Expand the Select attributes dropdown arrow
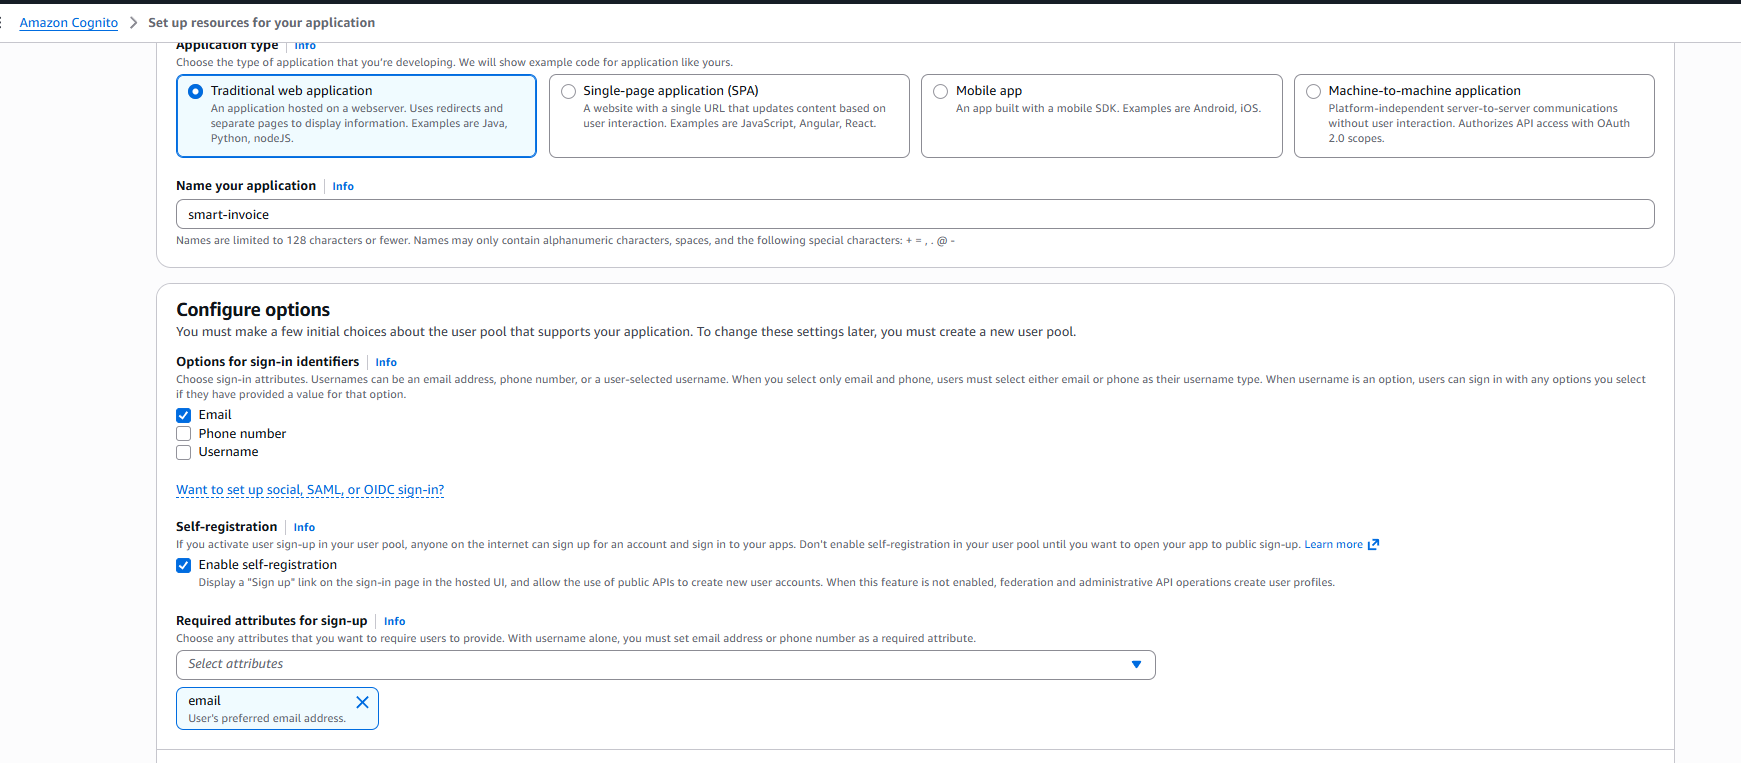The image size is (1741, 763). pos(1136,665)
